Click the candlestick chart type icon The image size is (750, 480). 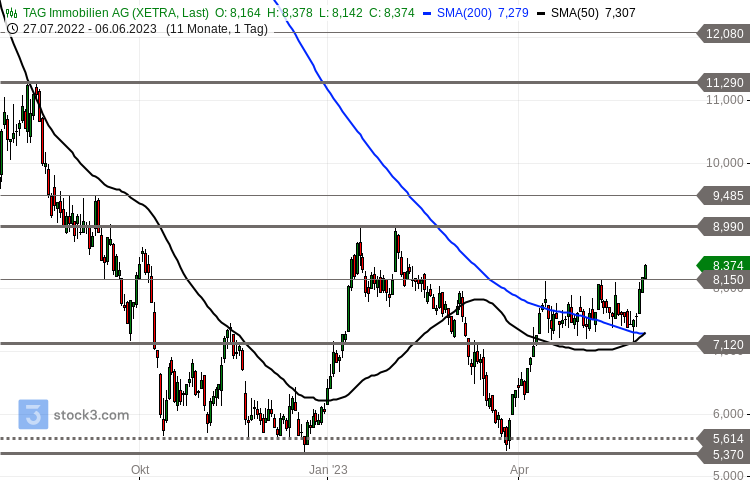pos(11,13)
